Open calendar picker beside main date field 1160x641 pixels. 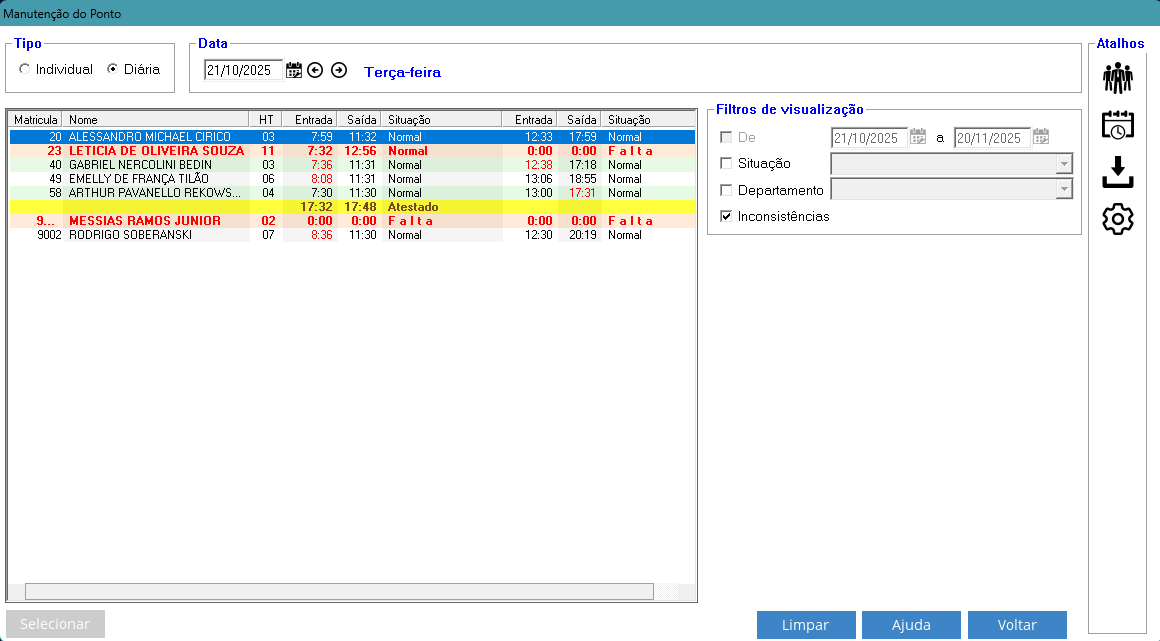tap(294, 70)
